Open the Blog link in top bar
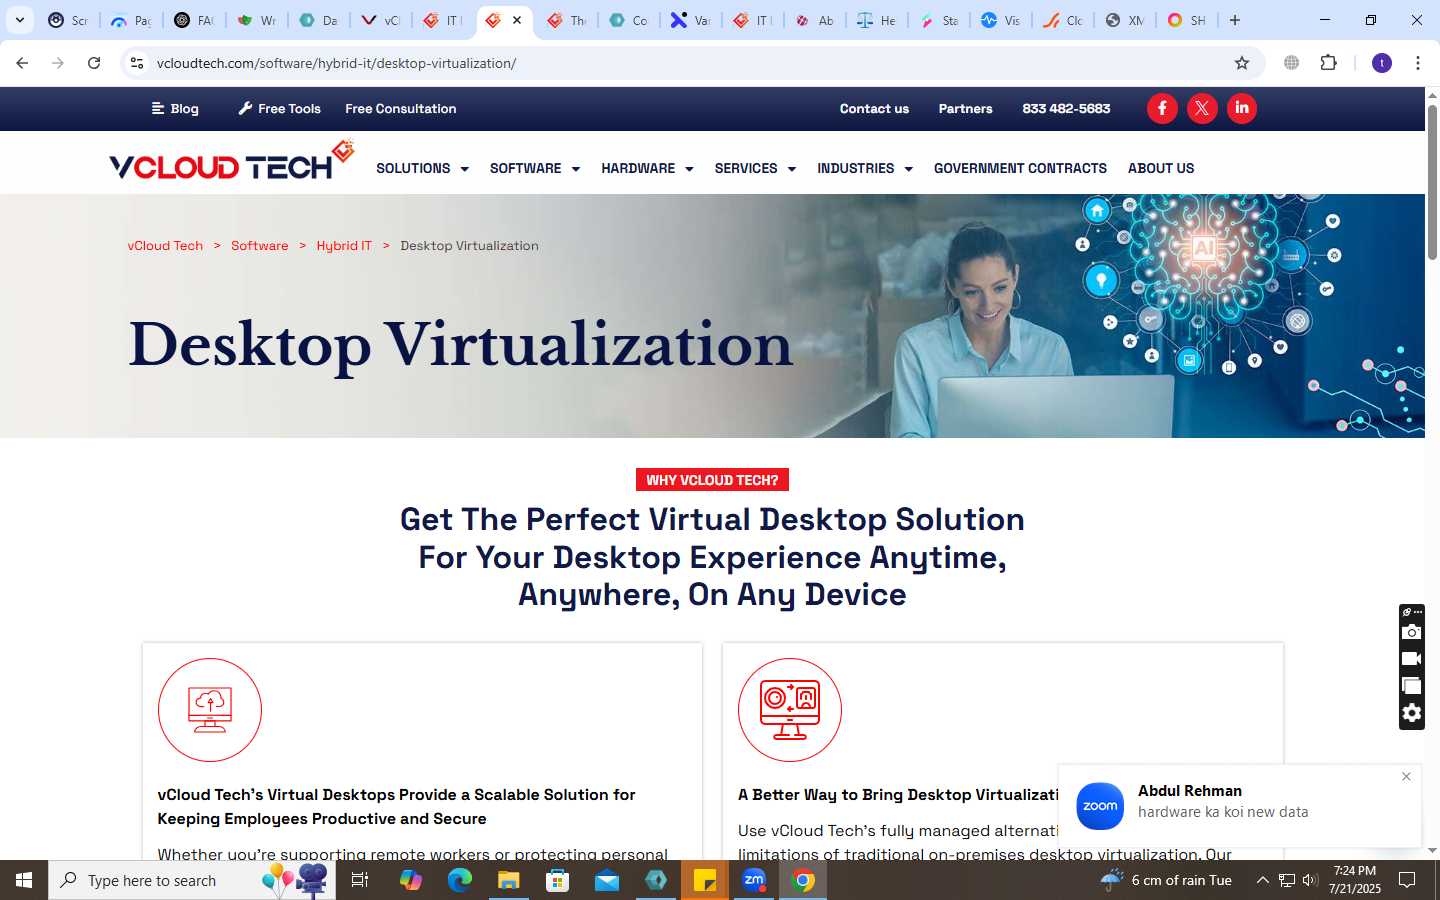 pos(175,109)
